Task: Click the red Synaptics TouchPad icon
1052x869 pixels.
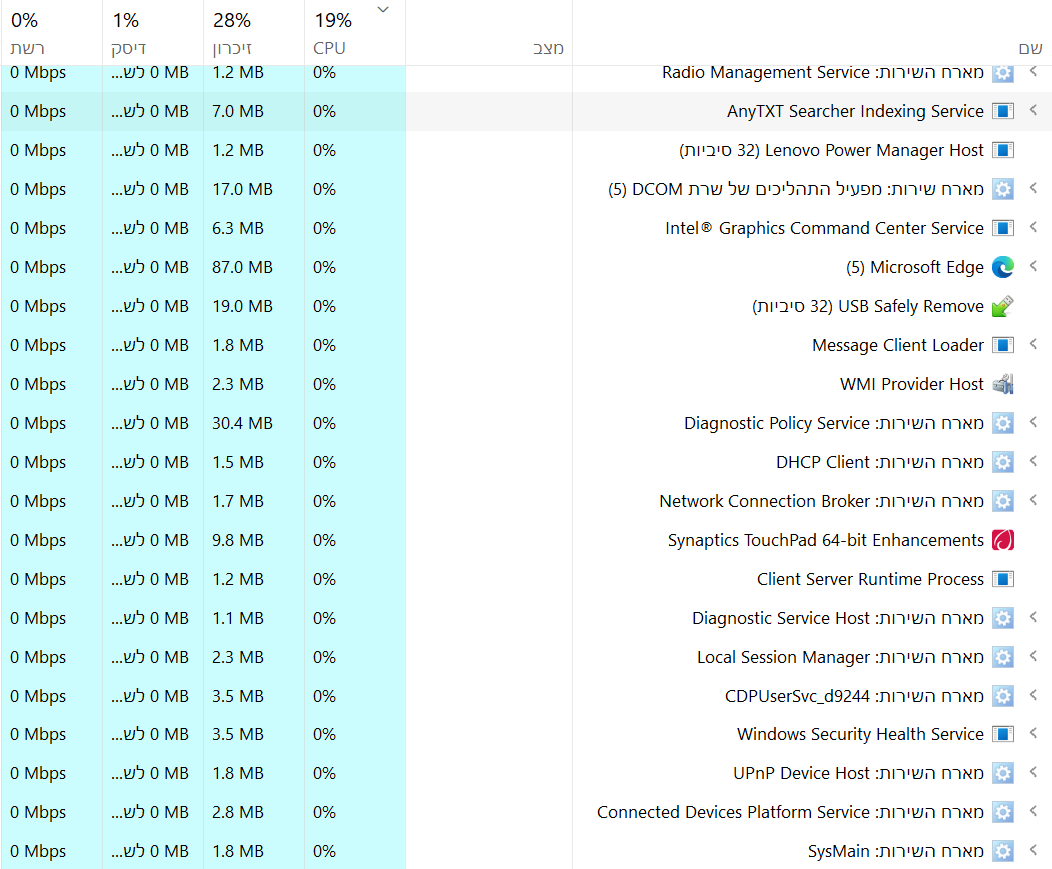Action: (1002, 540)
